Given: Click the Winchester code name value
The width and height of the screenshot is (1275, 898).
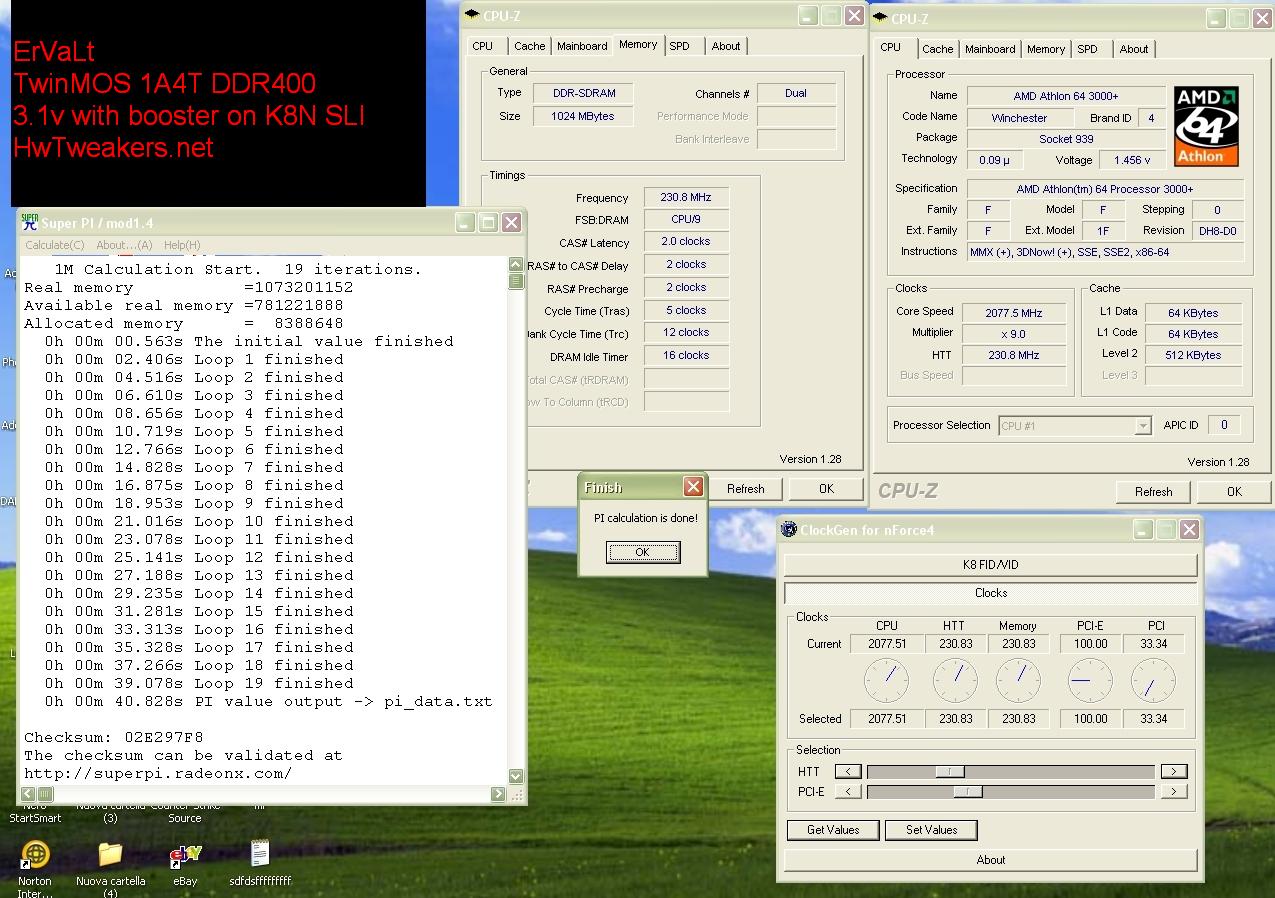Looking at the screenshot, I should tap(1019, 118).
